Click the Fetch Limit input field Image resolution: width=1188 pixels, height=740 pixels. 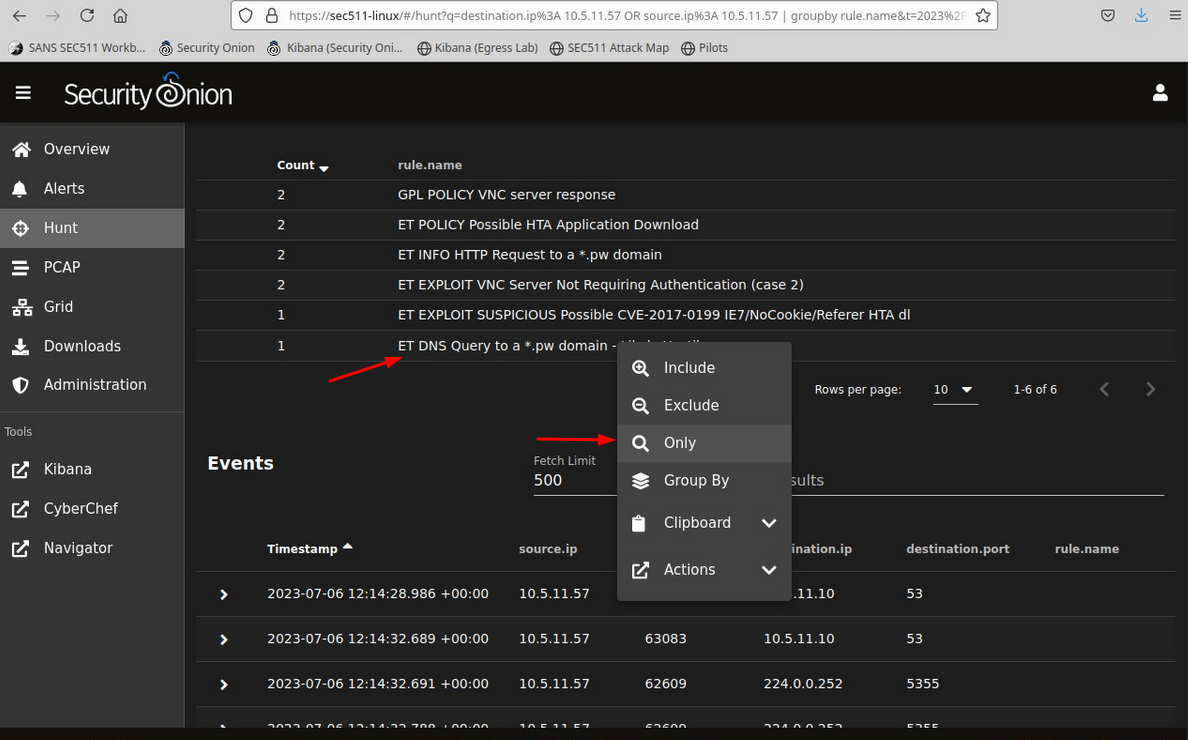click(572, 480)
